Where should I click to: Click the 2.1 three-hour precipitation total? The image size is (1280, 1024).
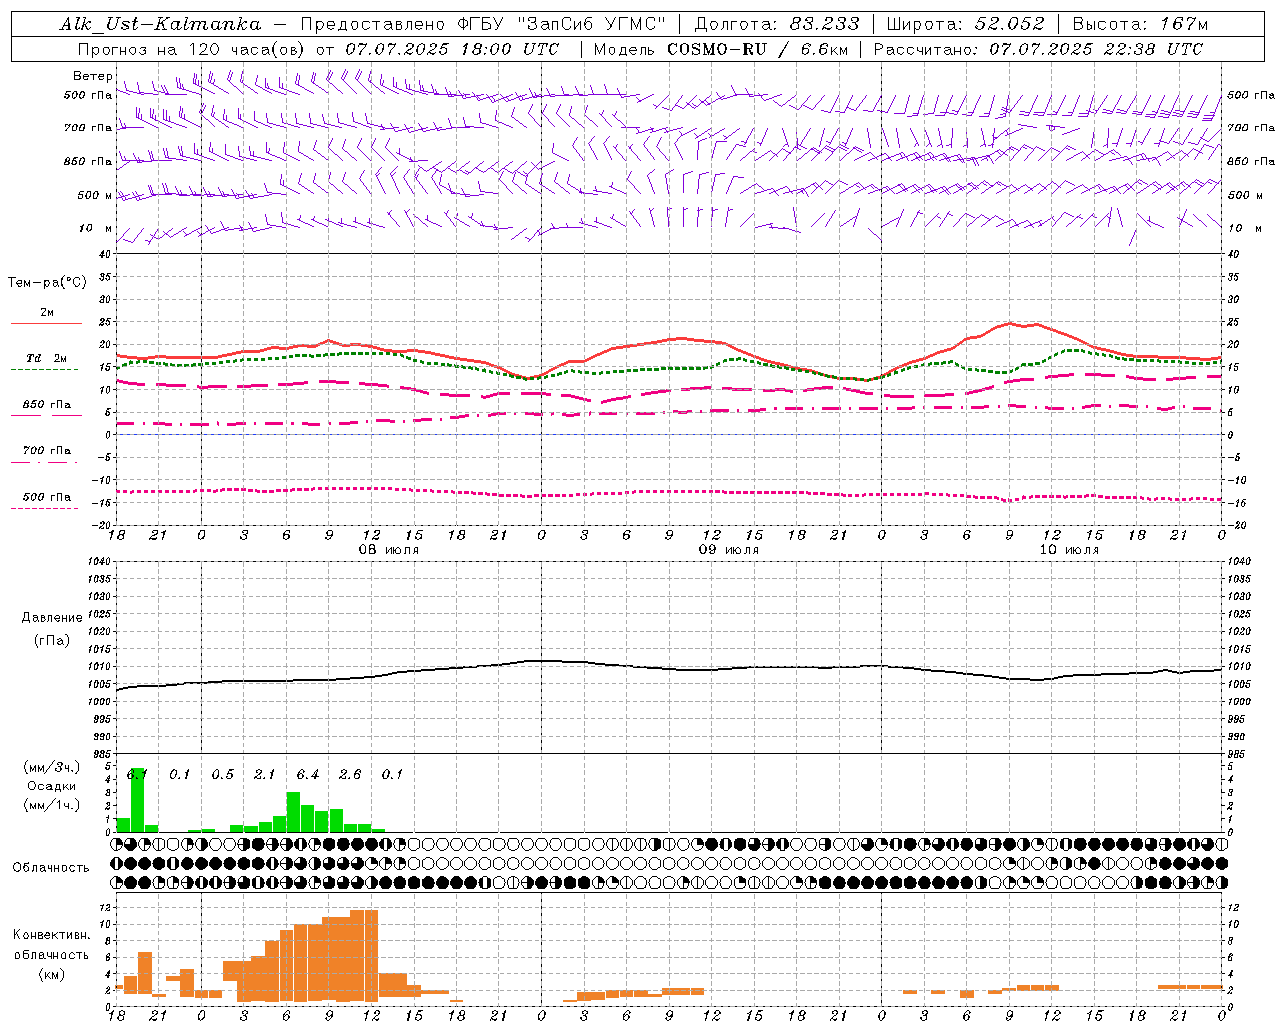(264, 775)
